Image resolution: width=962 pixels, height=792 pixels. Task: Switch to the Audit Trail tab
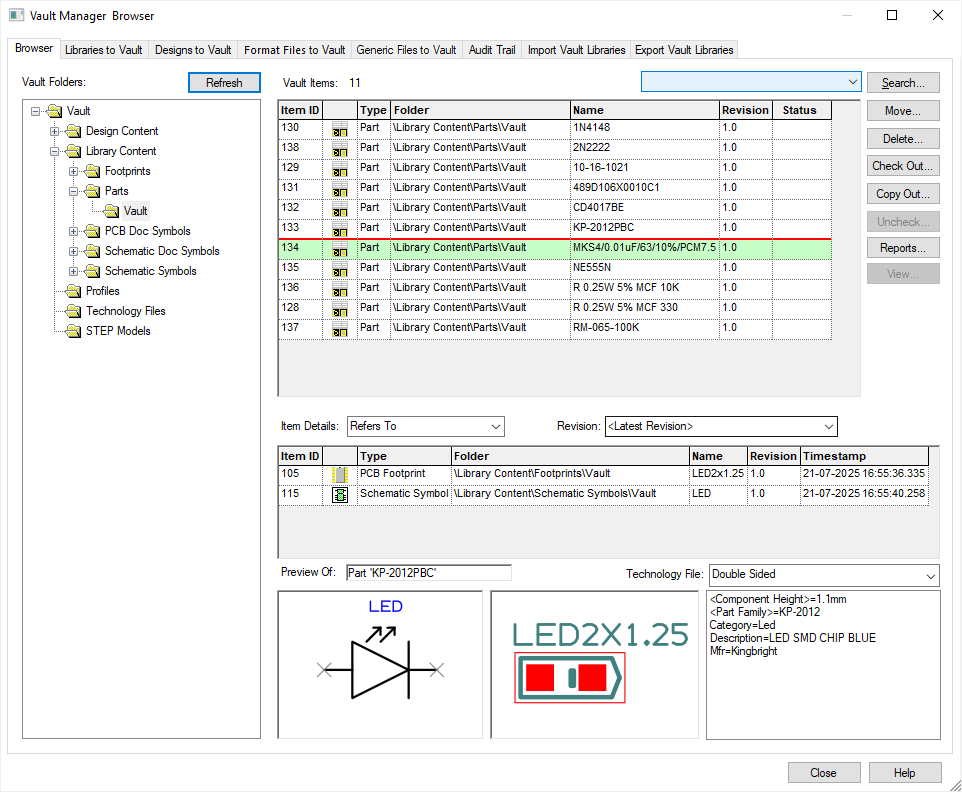pos(491,50)
